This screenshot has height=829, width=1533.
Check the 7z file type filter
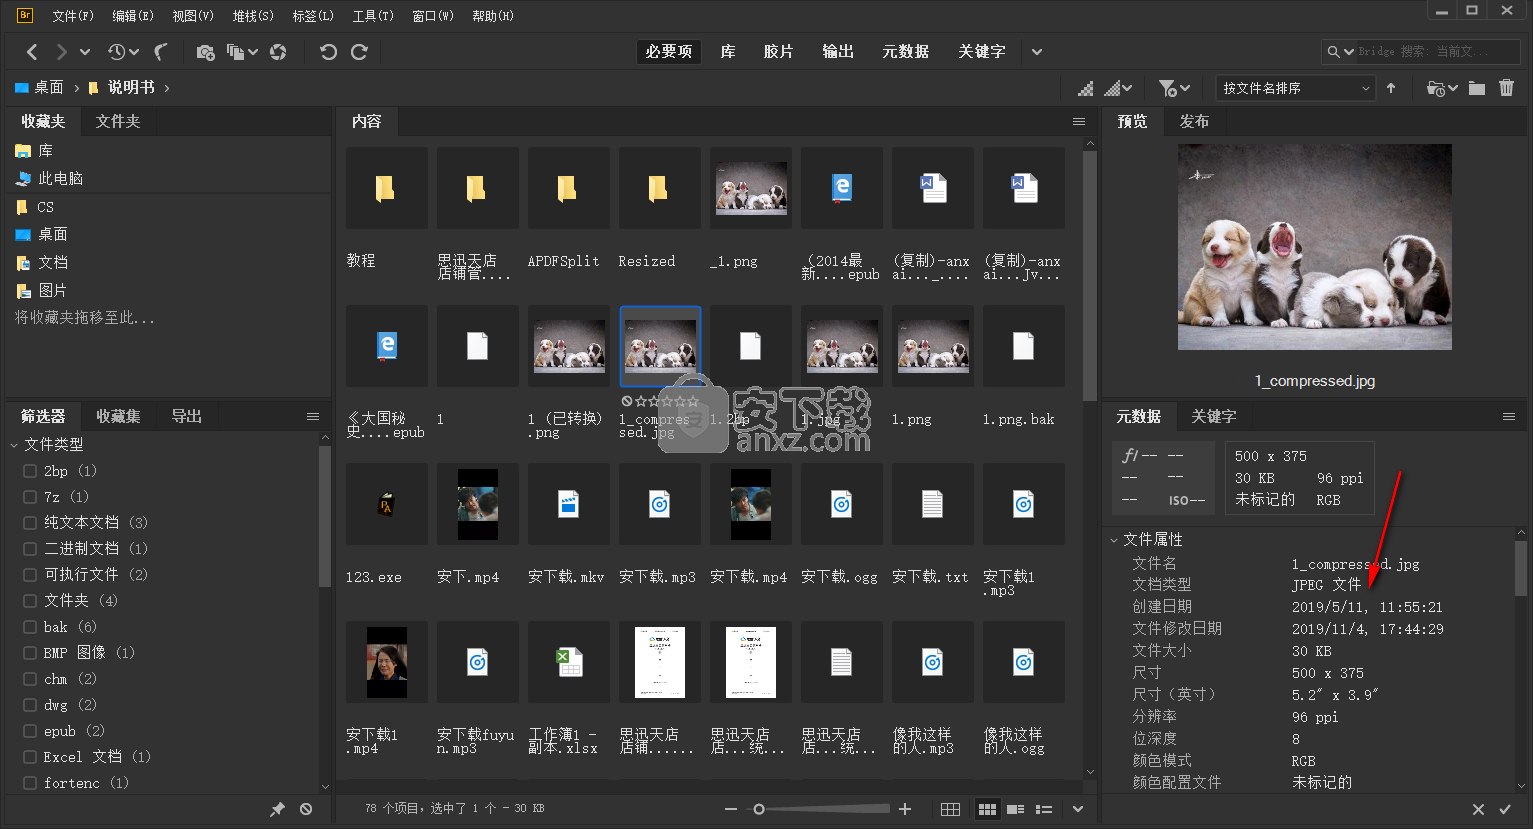[30, 497]
